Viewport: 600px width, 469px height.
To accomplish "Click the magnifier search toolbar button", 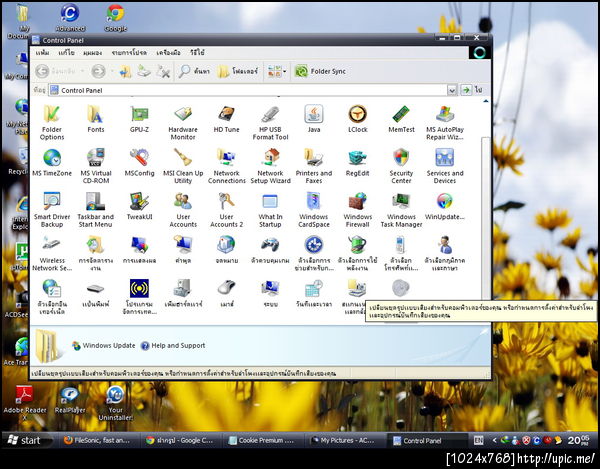I will pos(194,71).
